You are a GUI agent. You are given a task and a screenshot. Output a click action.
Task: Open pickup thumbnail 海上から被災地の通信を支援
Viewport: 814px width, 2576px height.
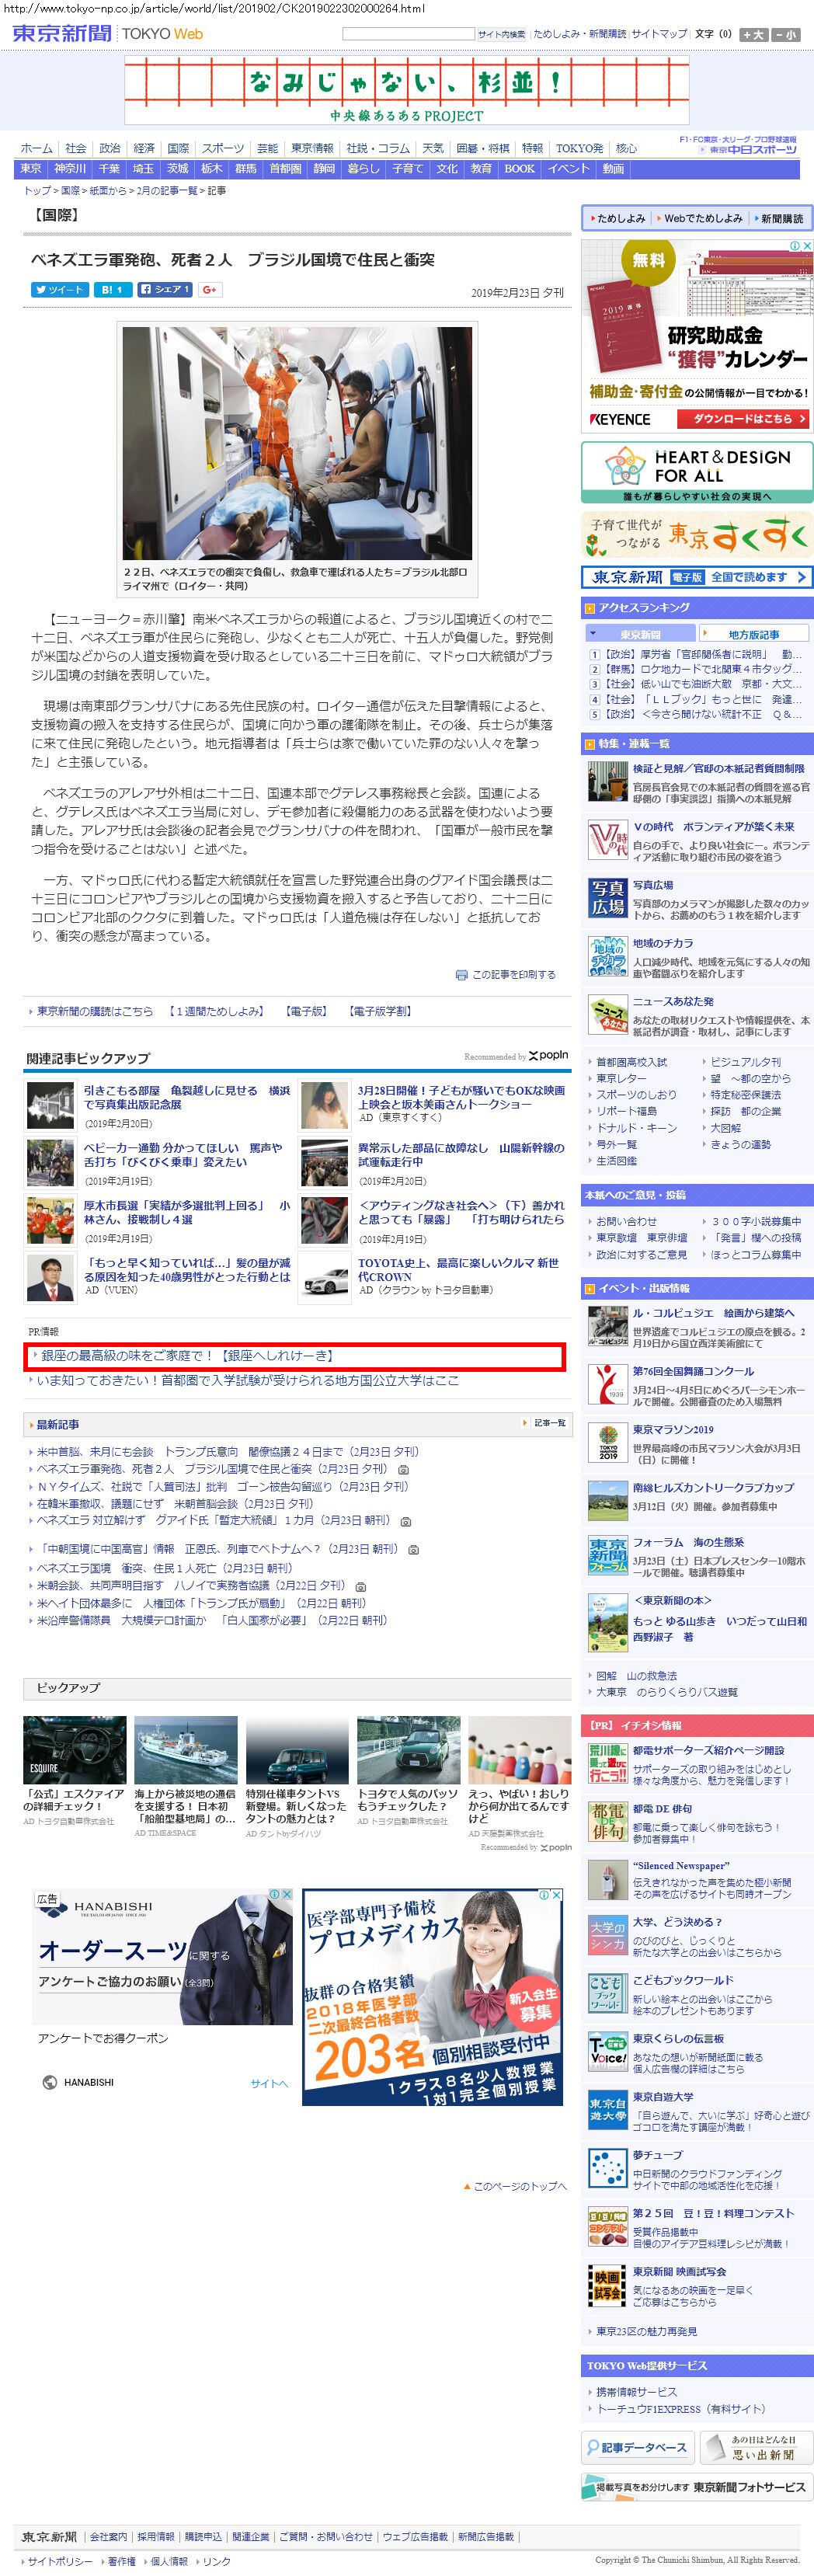185,1750
